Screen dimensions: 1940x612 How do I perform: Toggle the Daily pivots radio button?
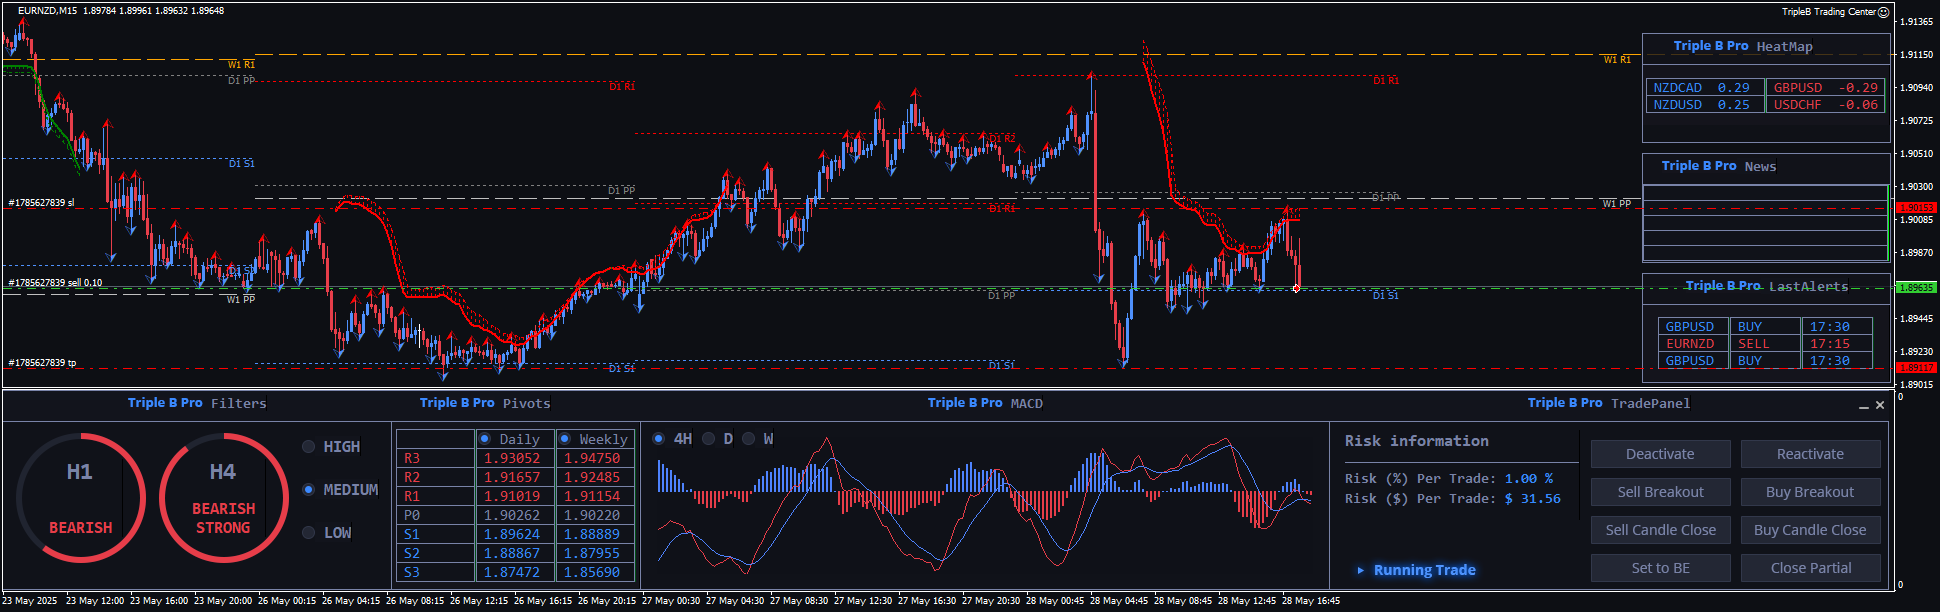485,439
